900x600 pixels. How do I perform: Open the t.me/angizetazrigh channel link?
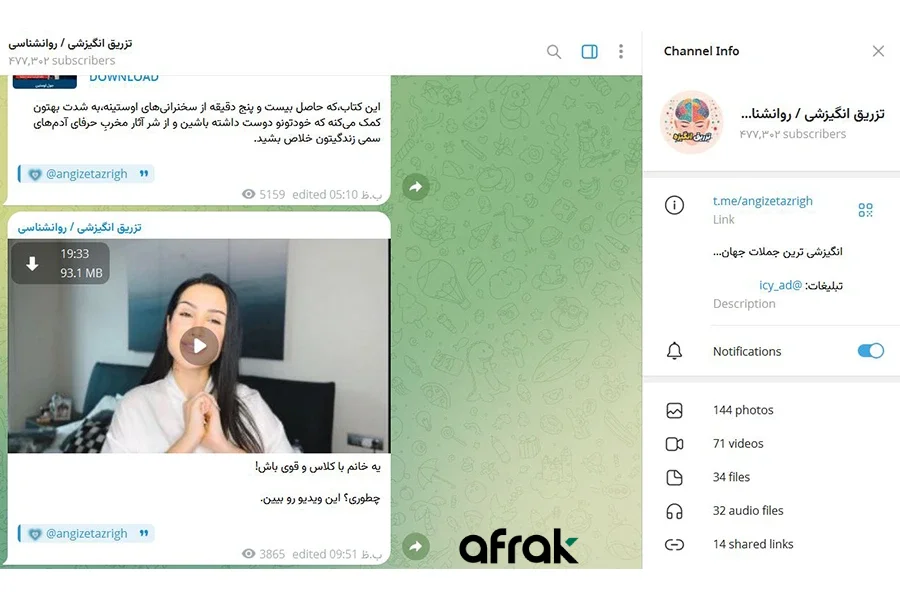click(762, 201)
